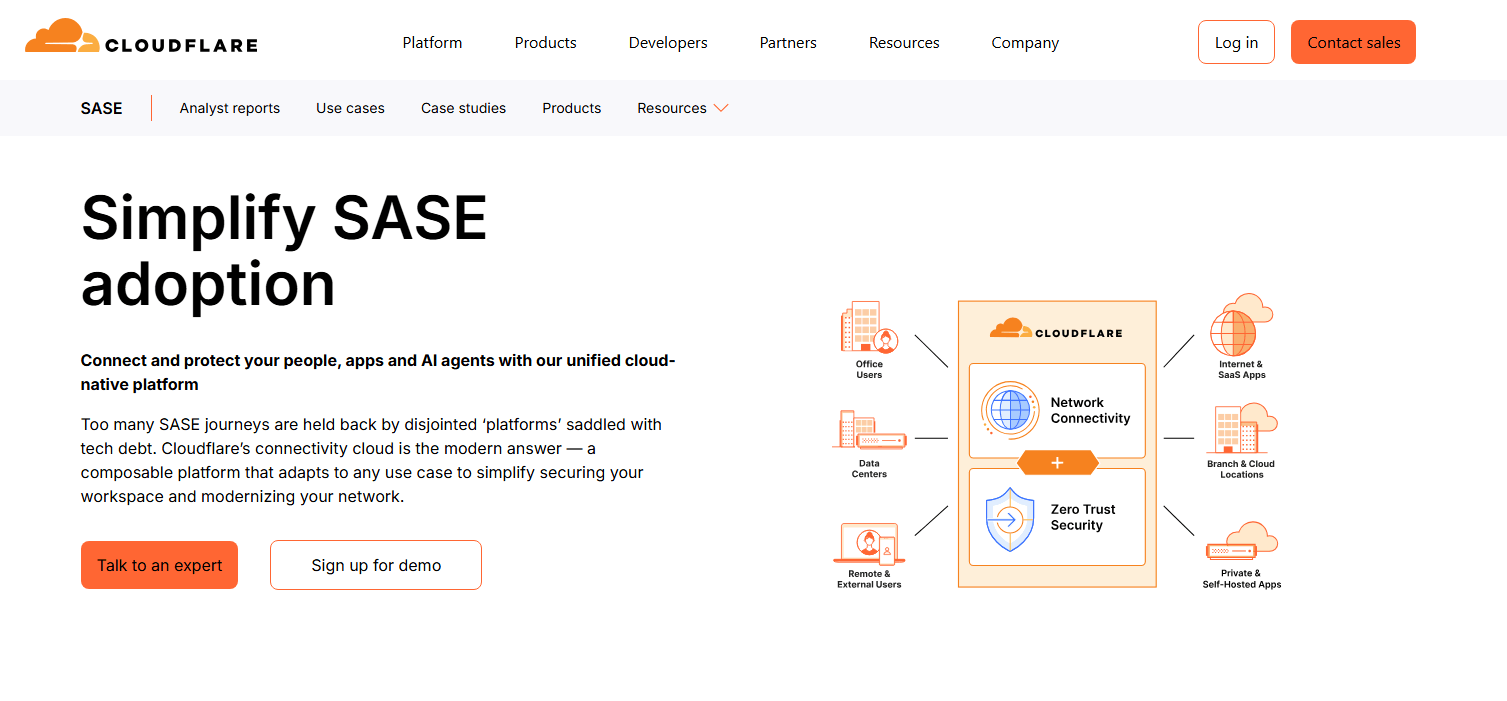Click the Sign up for demo button

376,565
